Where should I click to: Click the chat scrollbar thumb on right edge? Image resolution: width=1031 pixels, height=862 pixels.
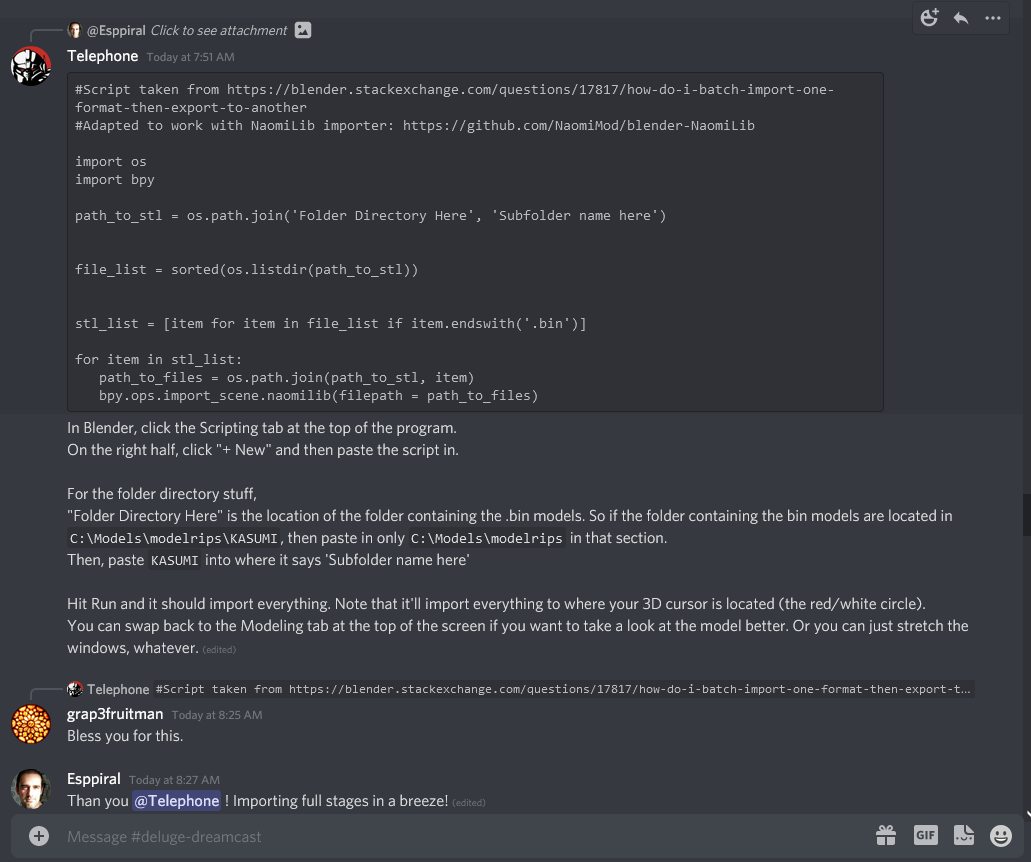click(x=1027, y=514)
